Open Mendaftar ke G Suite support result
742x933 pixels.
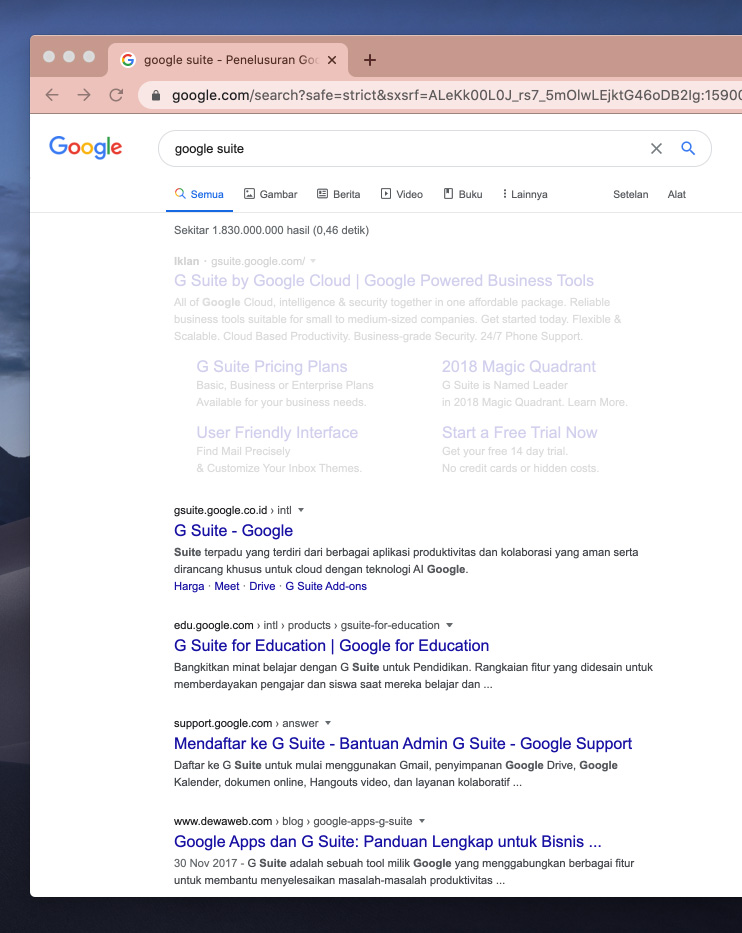[x=403, y=743]
